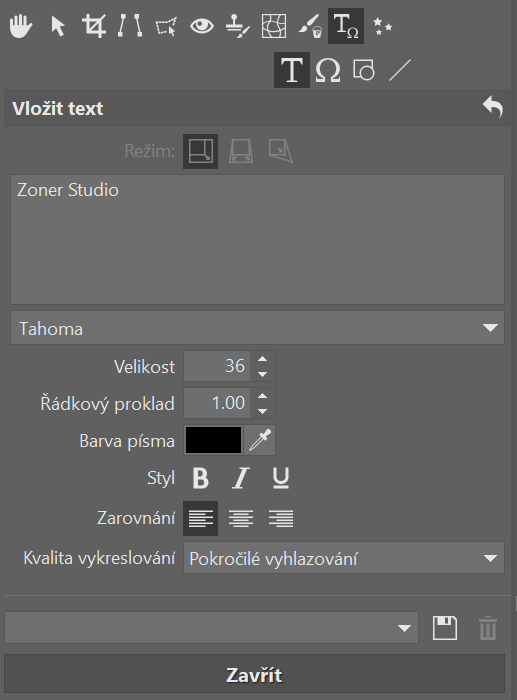The height and width of the screenshot is (700, 517).
Task: Select the Pan hand tool
Action: click(x=21, y=26)
